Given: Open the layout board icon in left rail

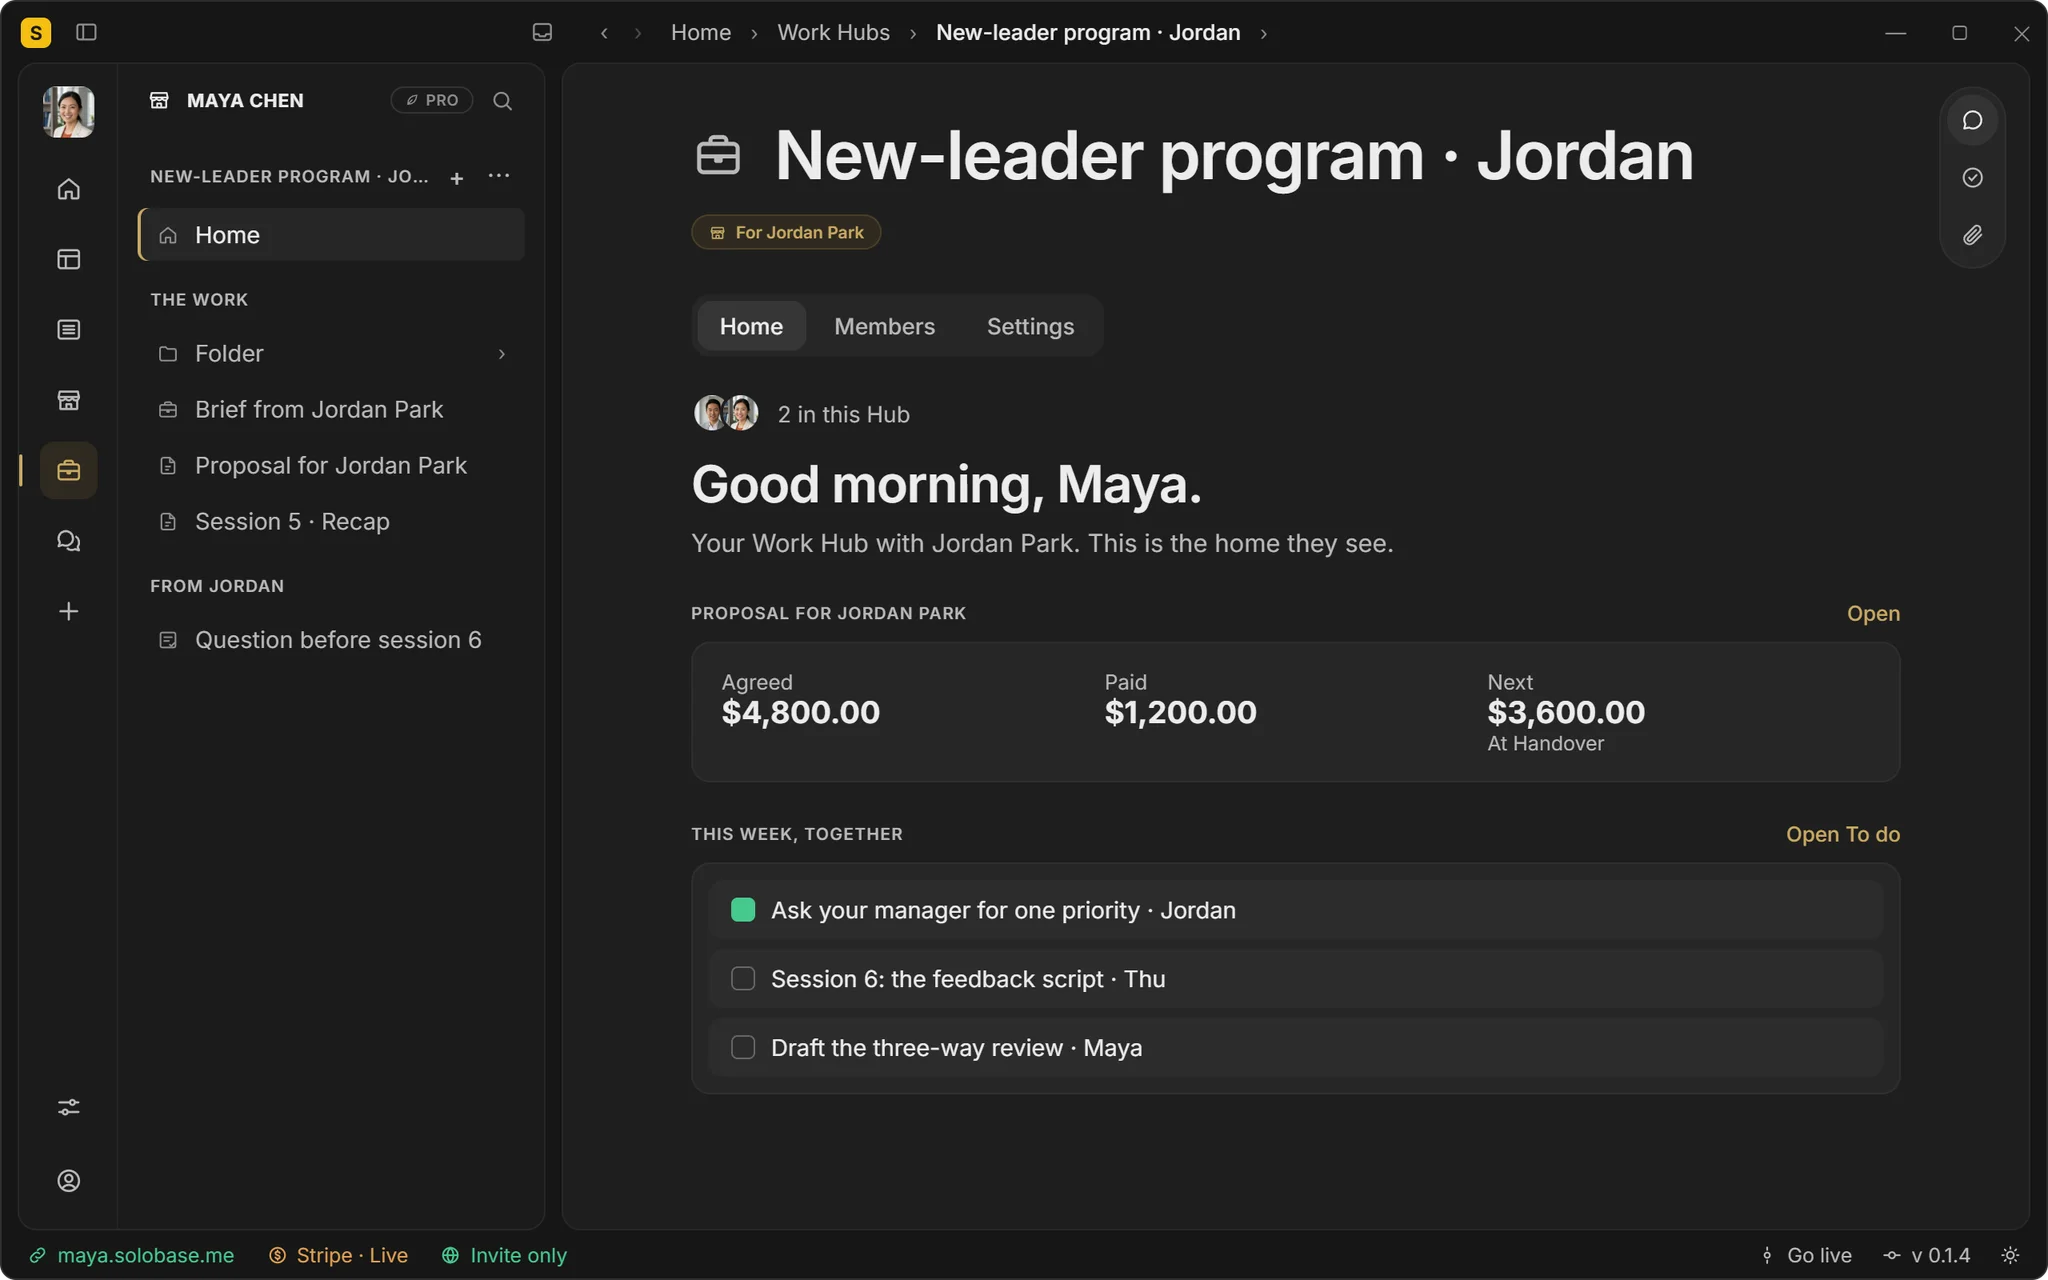Looking at the screenshot, I should [69, 259].
